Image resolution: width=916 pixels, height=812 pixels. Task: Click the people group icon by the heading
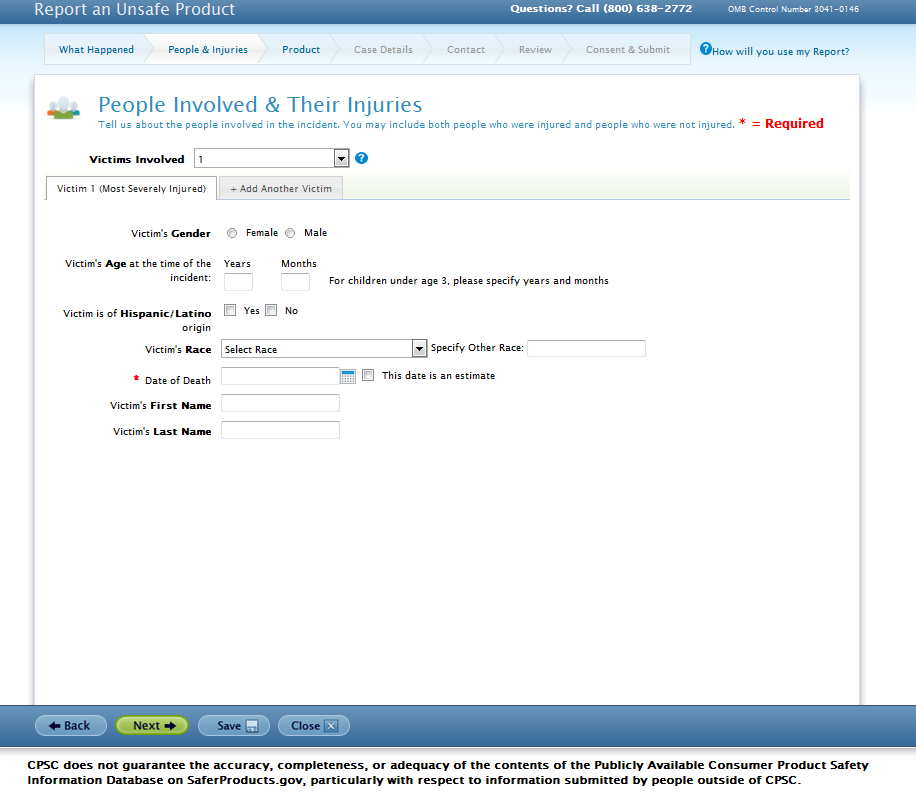point(64,108)
